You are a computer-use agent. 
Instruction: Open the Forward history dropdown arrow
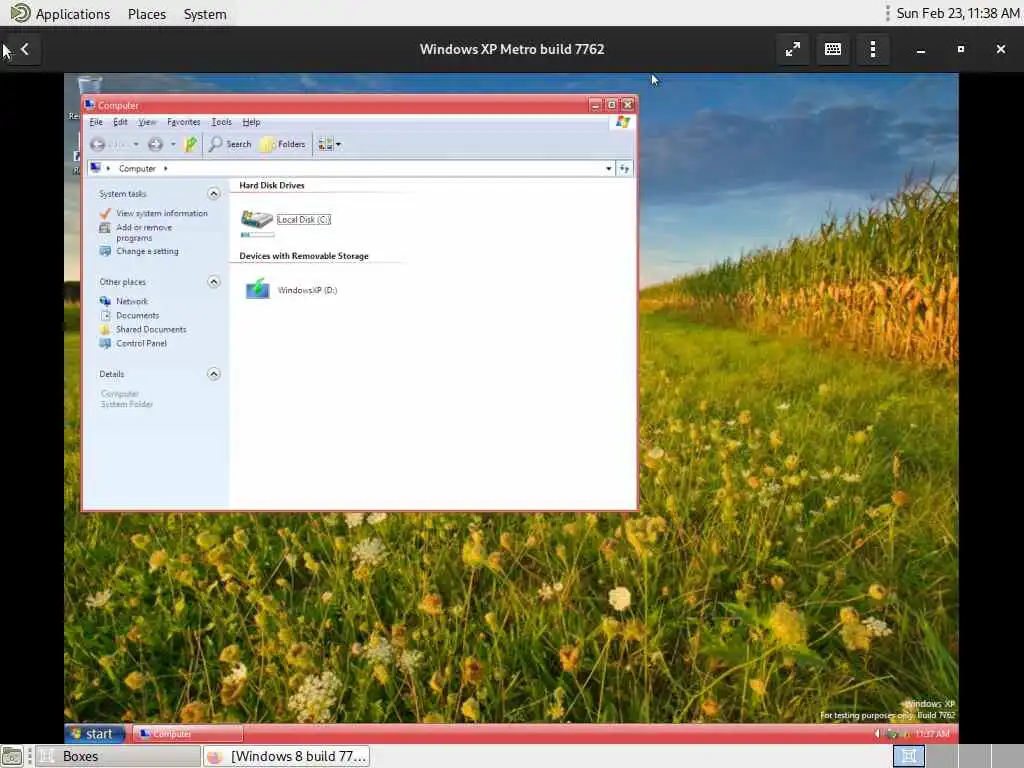pyautogui.click(x=173, y=144)
